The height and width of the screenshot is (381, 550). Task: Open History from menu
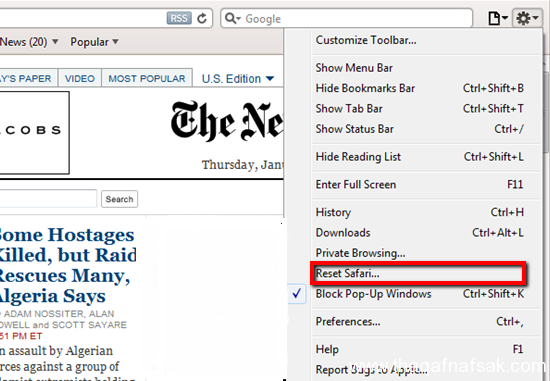426,212
